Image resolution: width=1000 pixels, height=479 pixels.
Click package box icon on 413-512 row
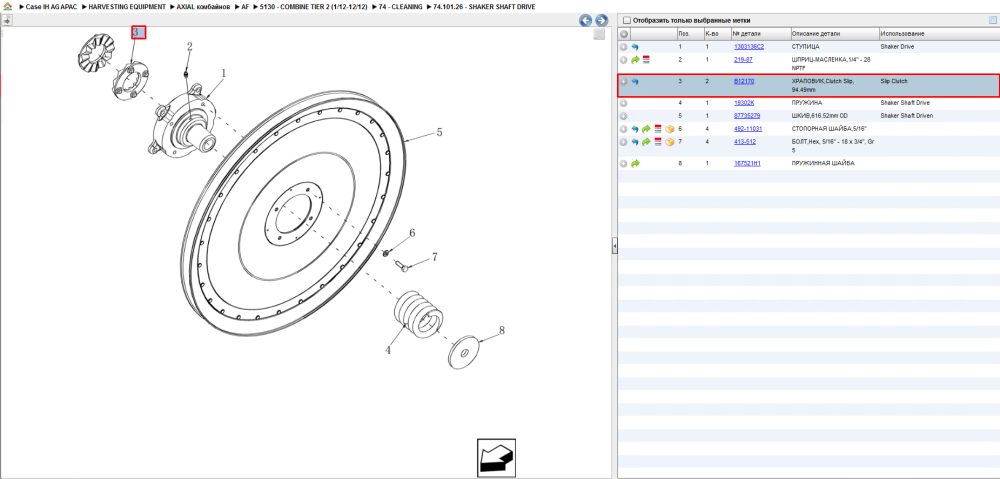point(669,142)
